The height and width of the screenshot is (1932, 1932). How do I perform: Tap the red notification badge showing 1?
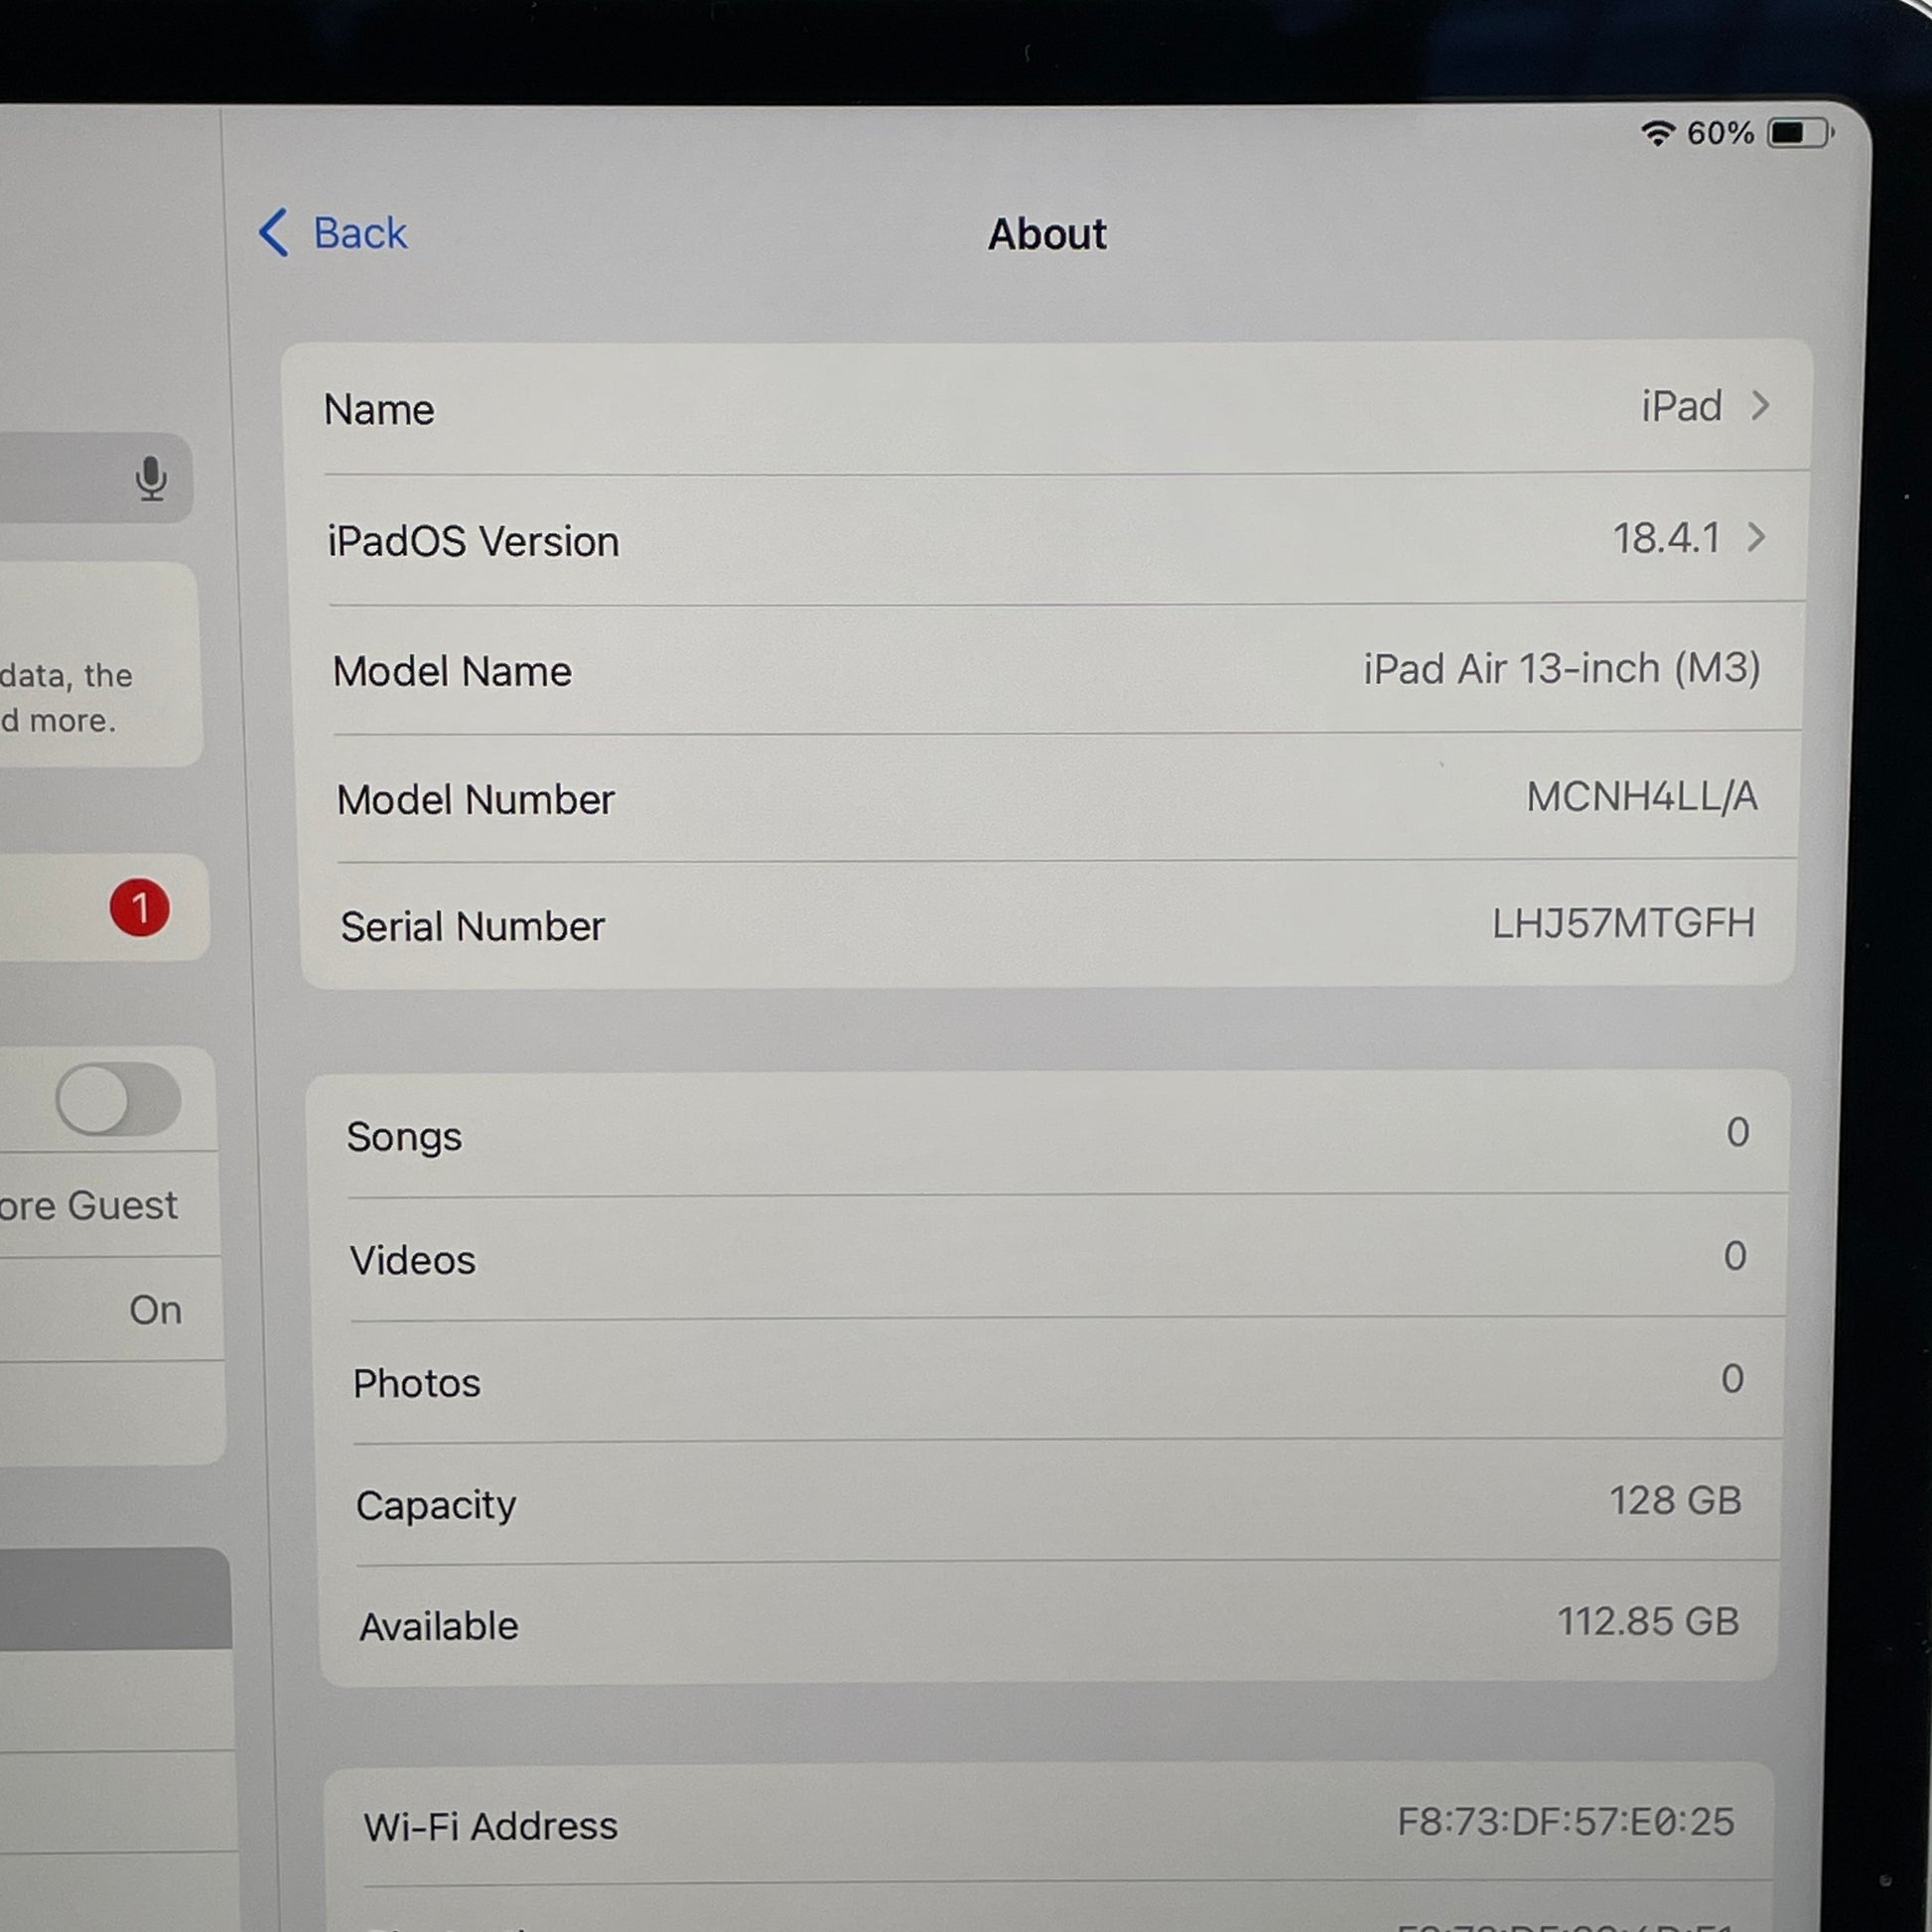139,908
